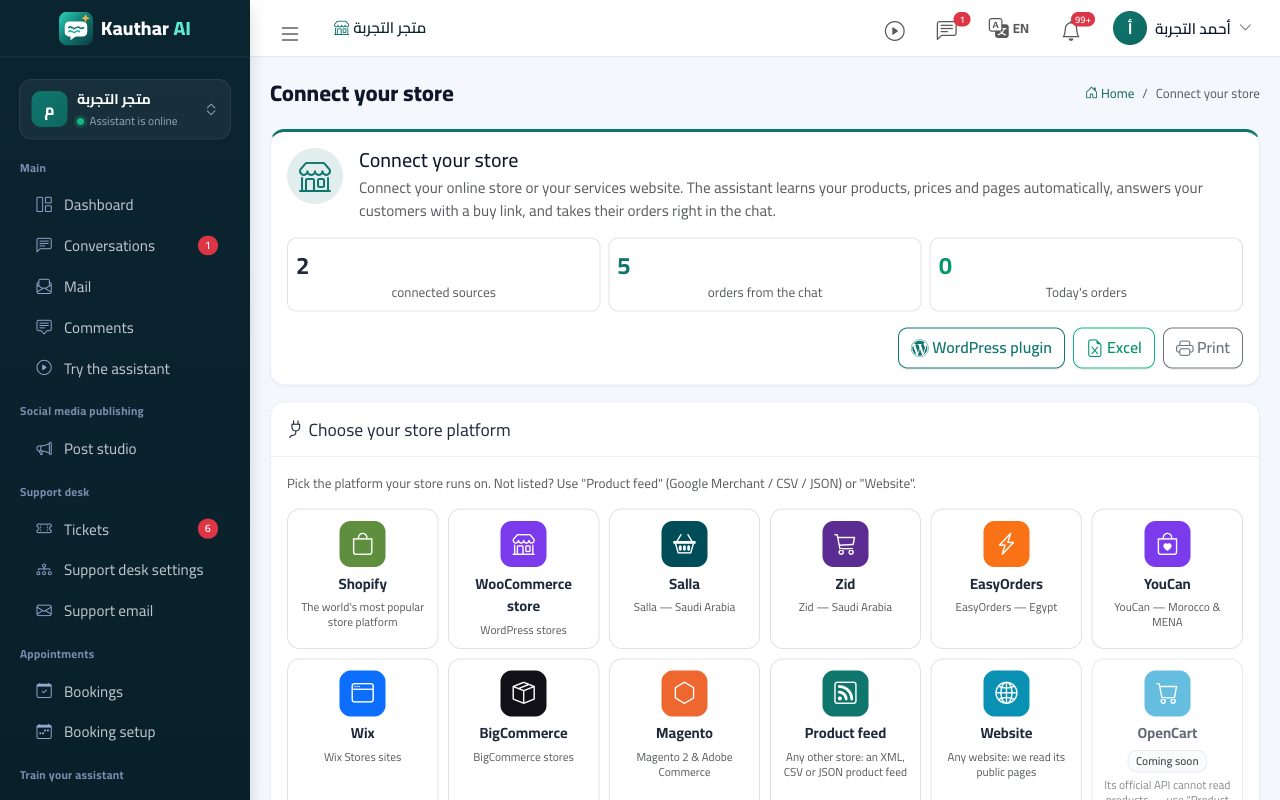Screen dimensions: 1280x800
Task: Open Comments in the sidebar
Action: coord(125,328)
